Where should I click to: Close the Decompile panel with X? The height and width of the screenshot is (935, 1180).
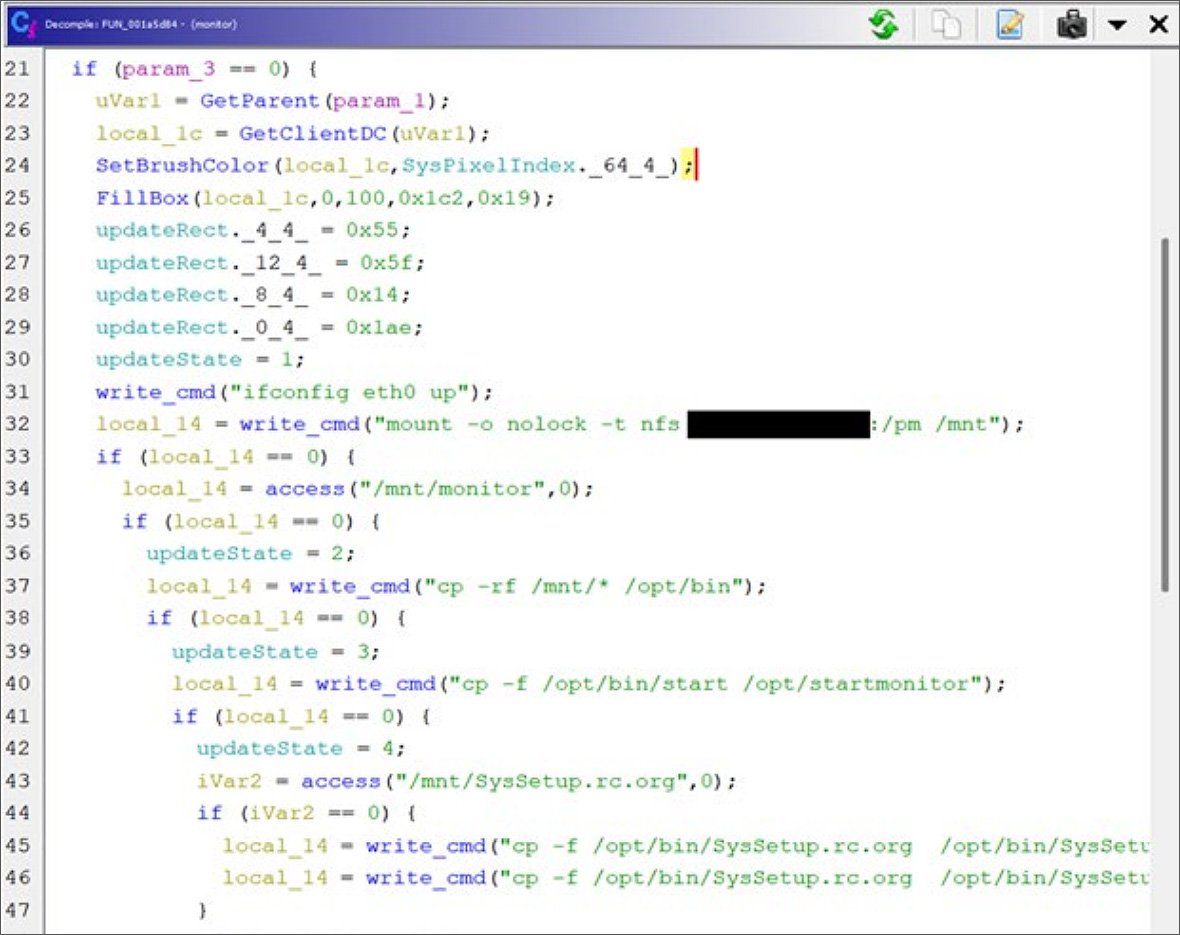[1159, 24]
